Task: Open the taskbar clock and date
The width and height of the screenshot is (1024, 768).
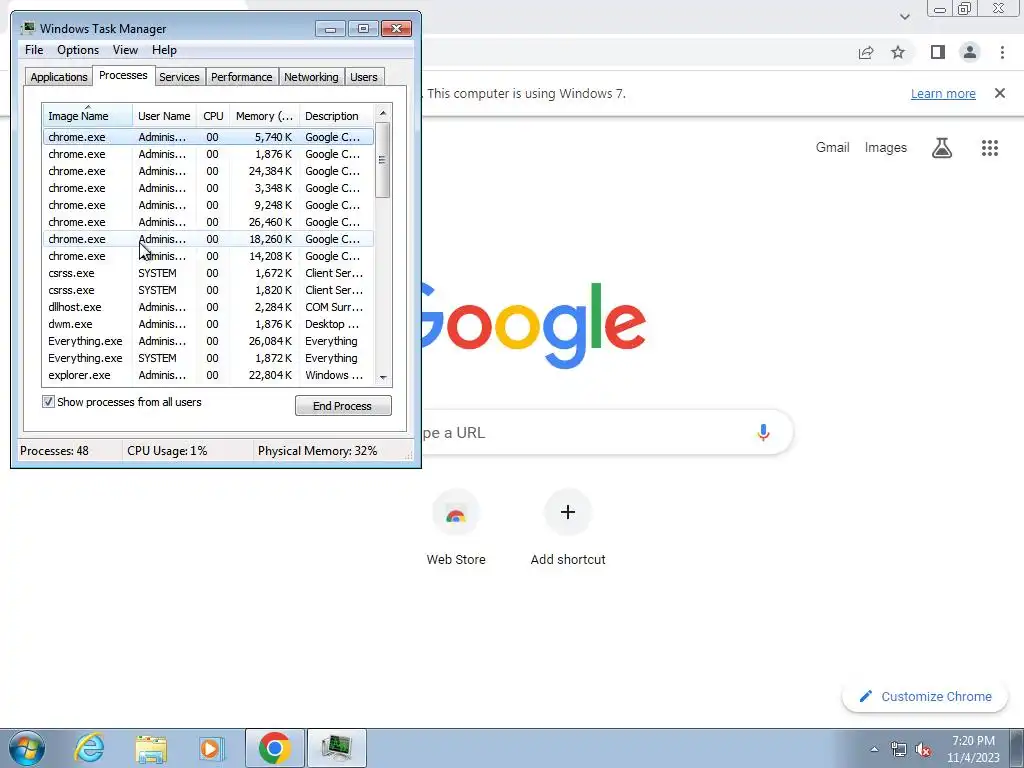Action: [973, 749]
